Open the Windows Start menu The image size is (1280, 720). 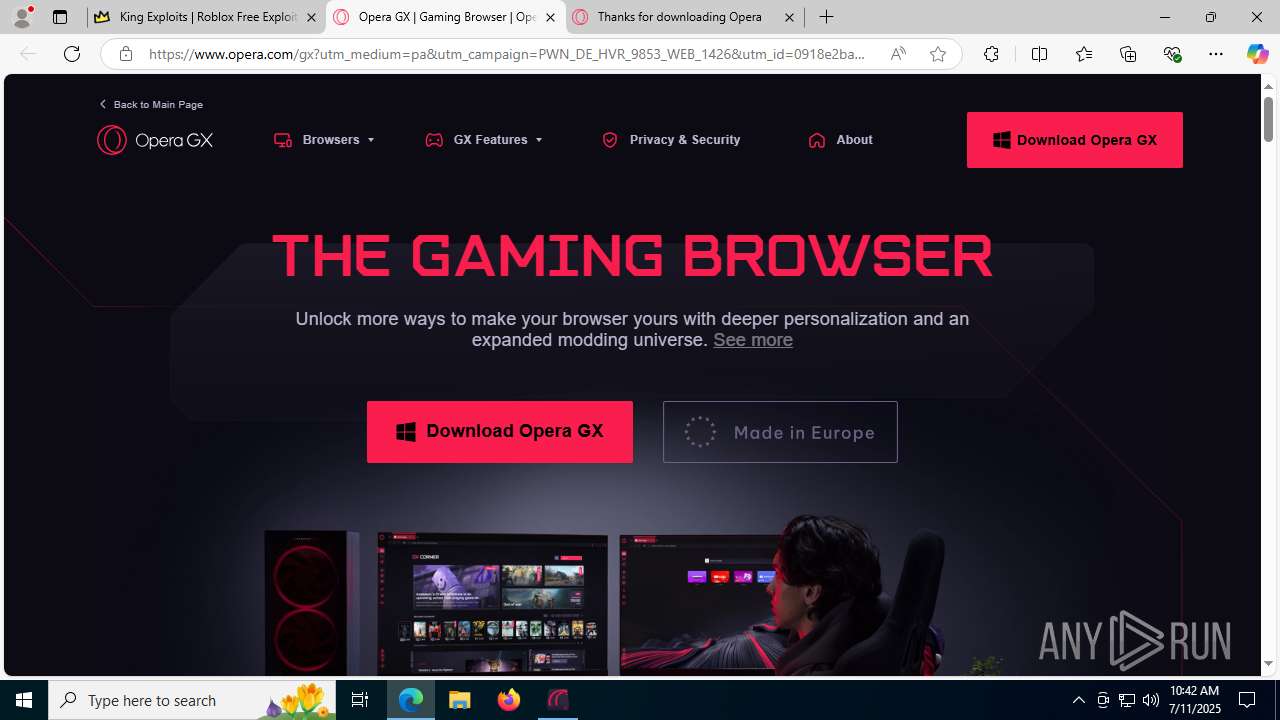(x=24, y=700)
